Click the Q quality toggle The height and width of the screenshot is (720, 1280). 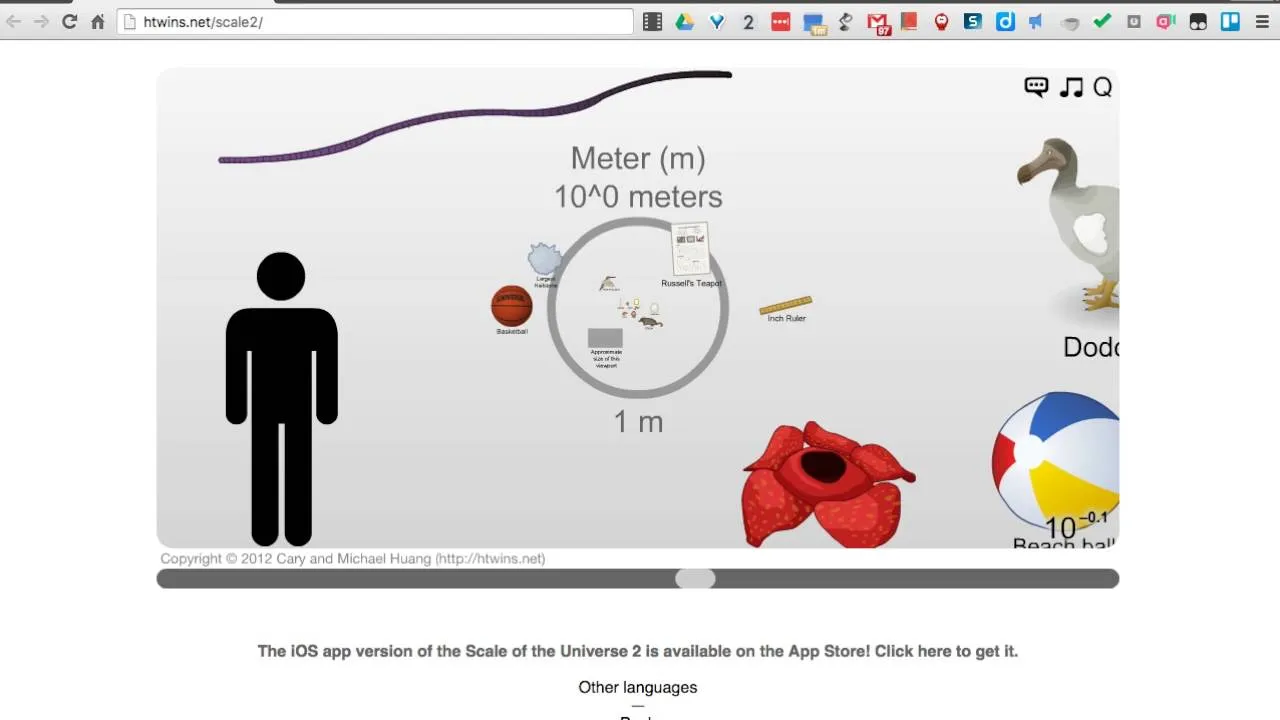1102,87
